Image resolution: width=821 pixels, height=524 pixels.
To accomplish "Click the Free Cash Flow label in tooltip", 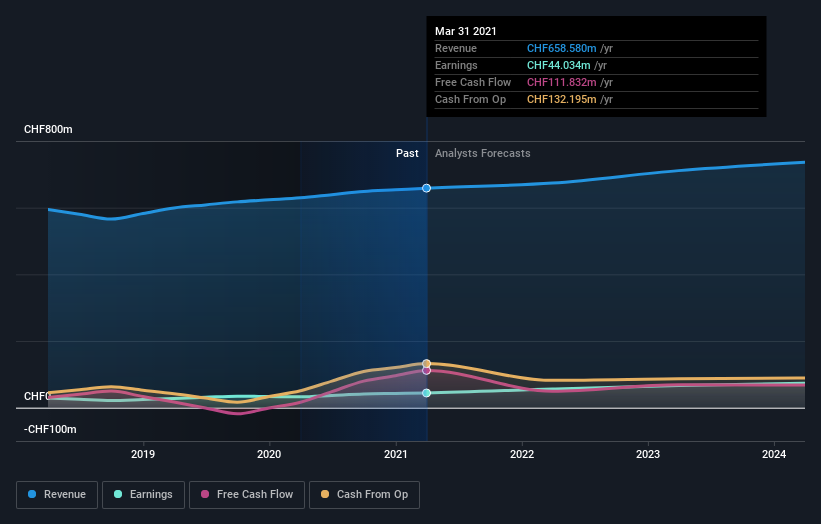I will (473, 82).
